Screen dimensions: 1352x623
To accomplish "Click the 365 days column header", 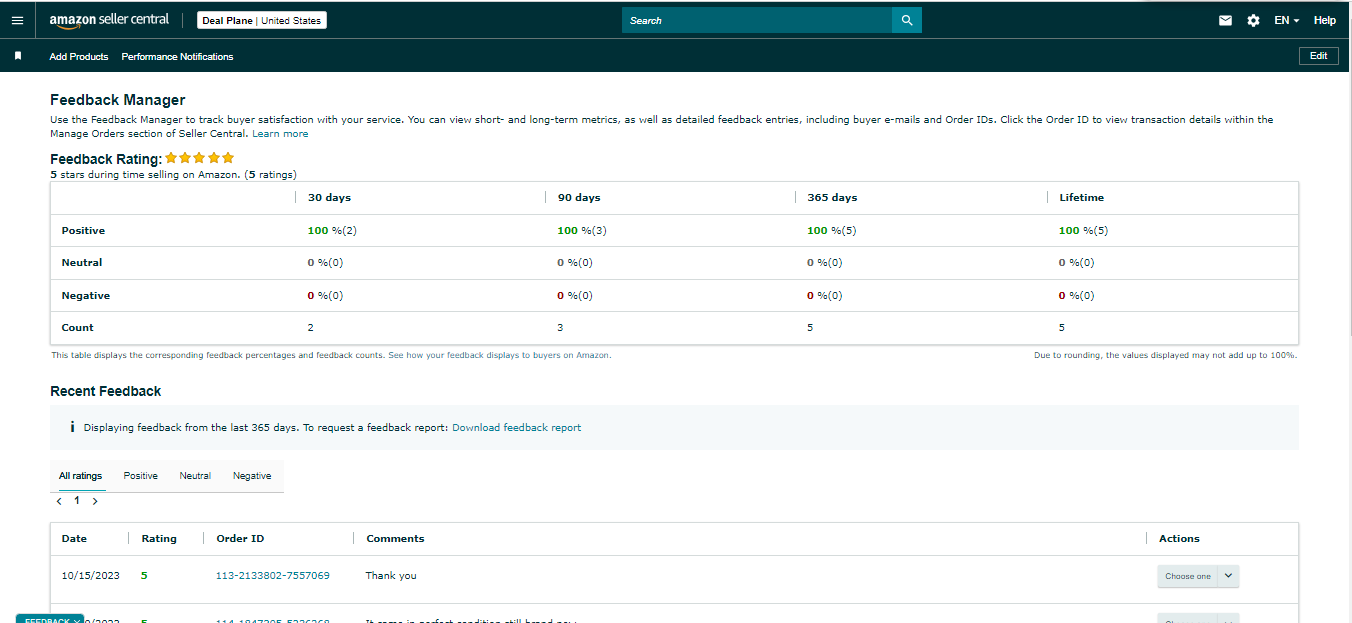I will click(x=832, y=198).
